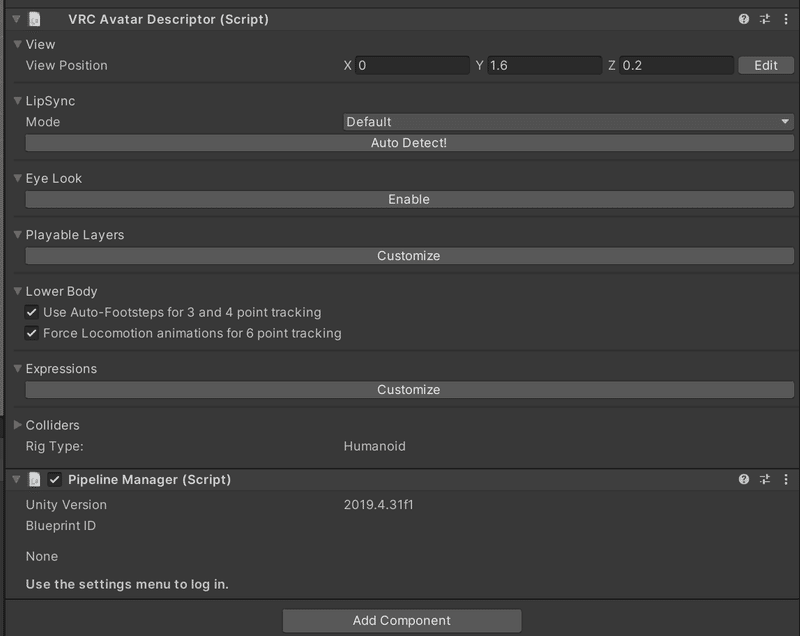Click Edit button for View Position
This screenshot has width=800, height=636.
coord(765,65)
